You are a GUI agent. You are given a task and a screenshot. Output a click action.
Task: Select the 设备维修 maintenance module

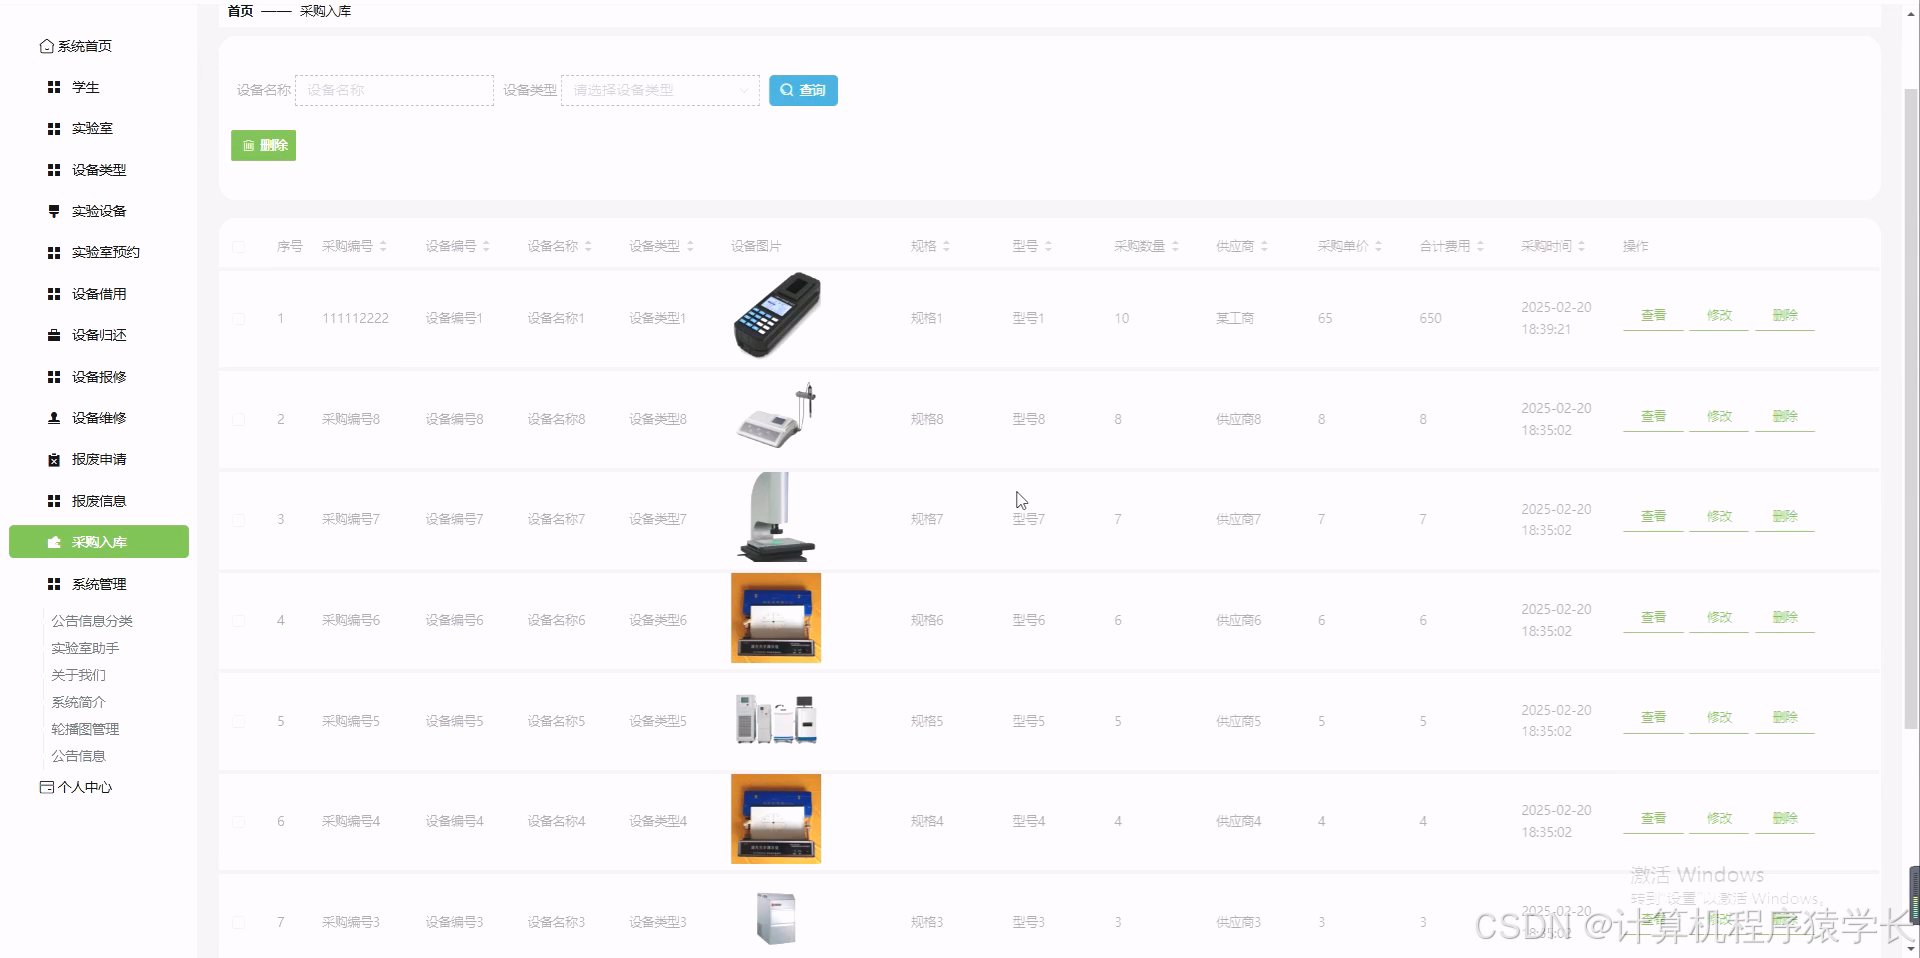click(97, 418)
